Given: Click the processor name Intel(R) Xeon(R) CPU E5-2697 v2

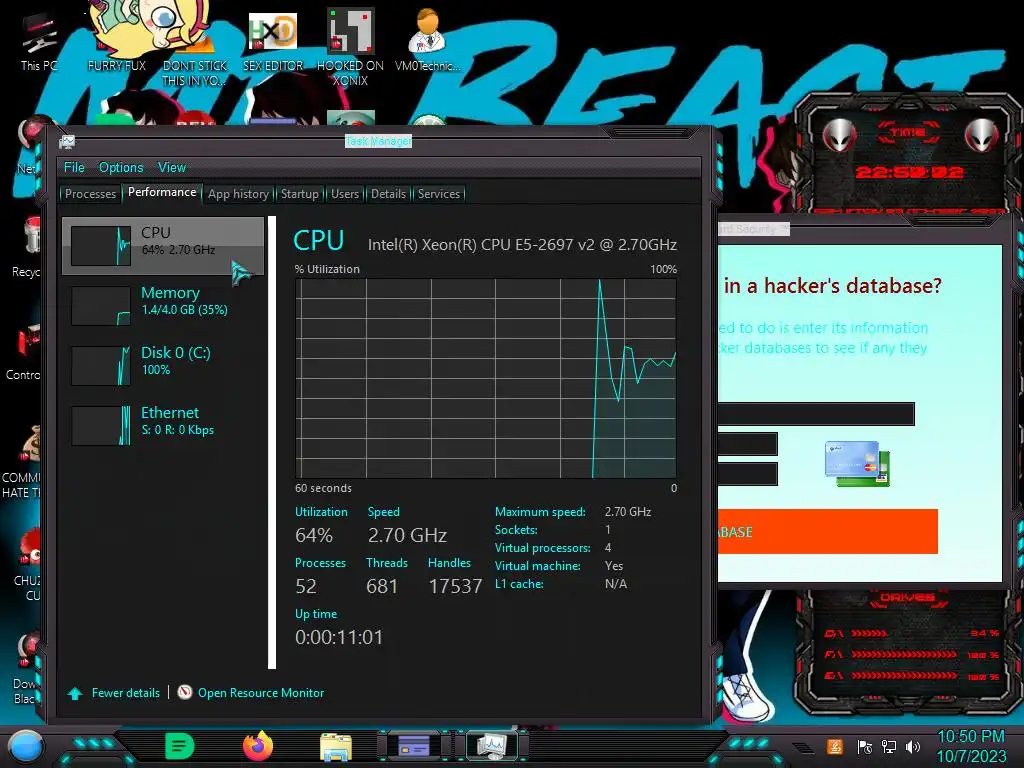Looking at the screenshot, I should (522, 245).
